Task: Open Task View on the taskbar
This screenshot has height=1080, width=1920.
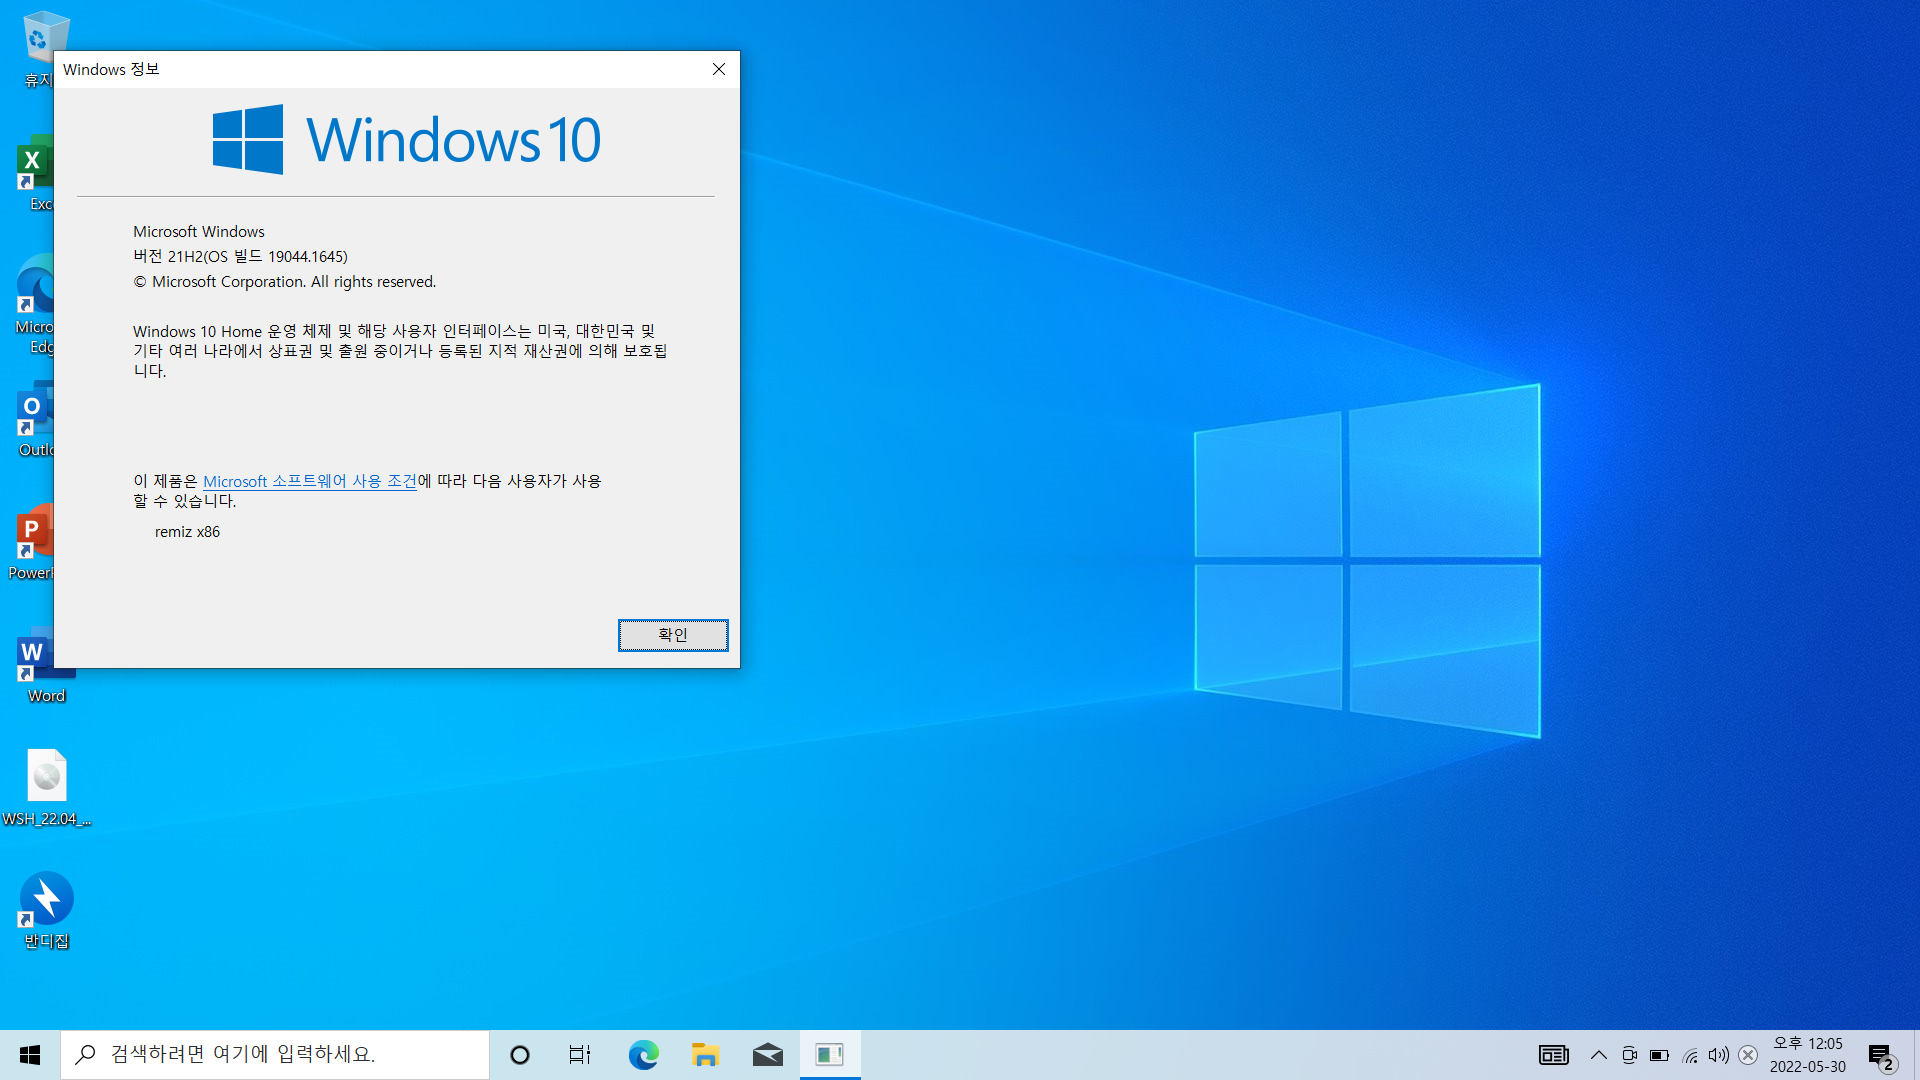Action: pyautogui.click(x=580, y=1055)
